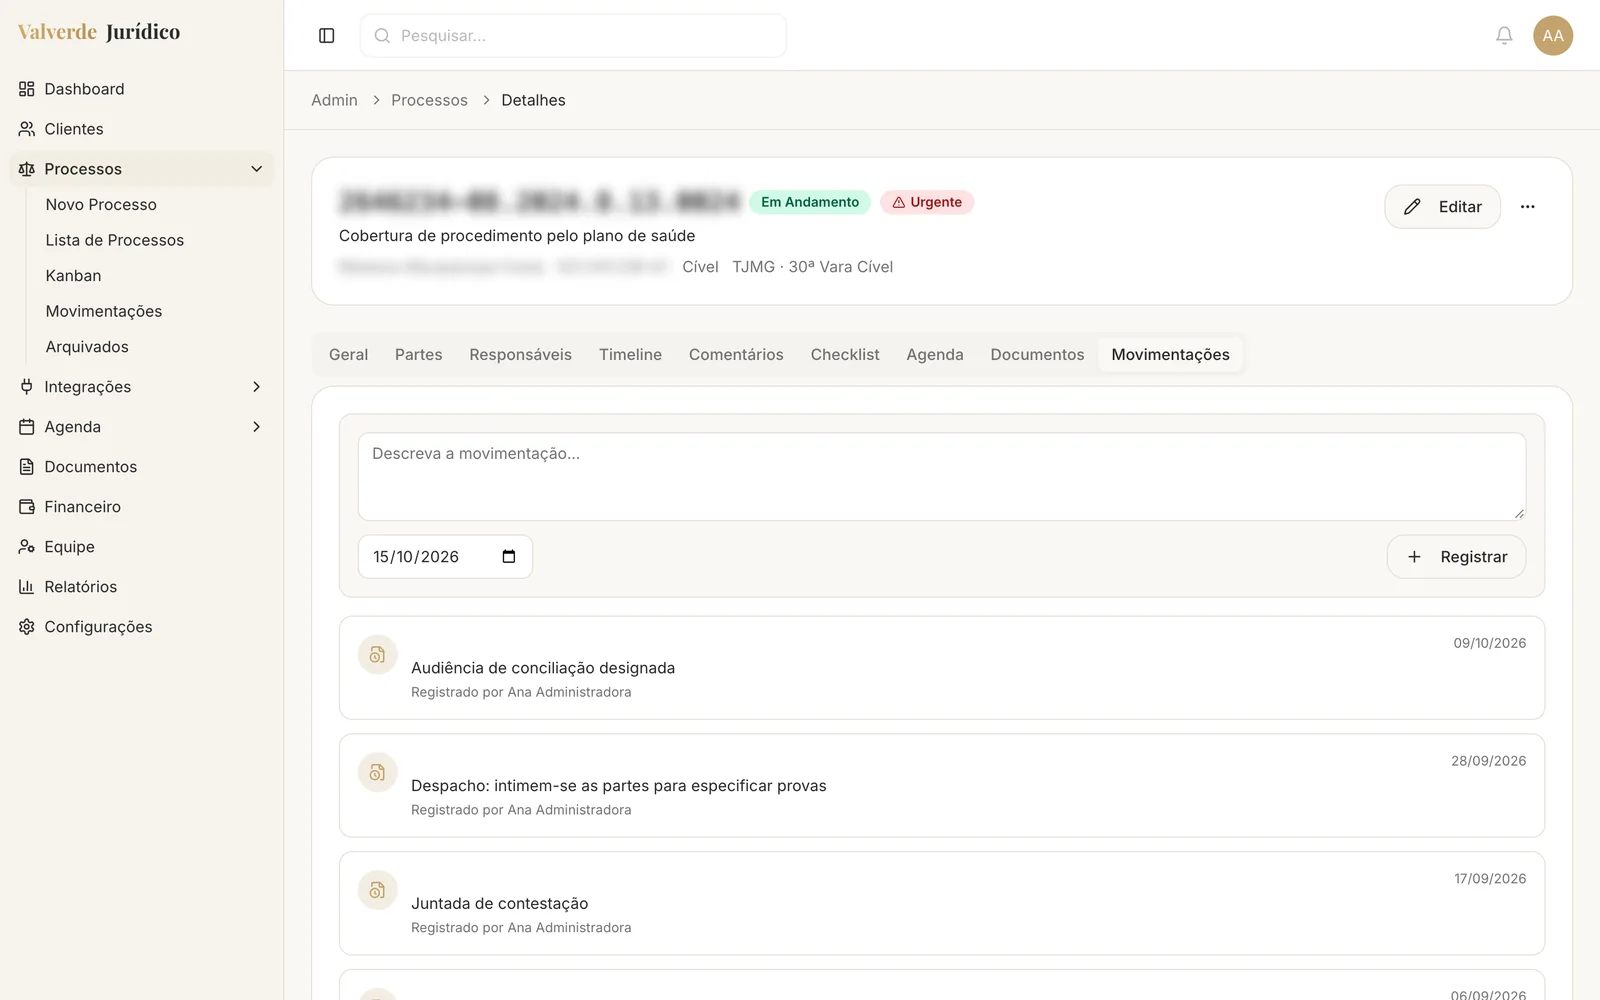The height and width of the screenshot is (1000, 1600).
Task: Click icon of Audiência de conciliação entry
Action: [378, 655]
